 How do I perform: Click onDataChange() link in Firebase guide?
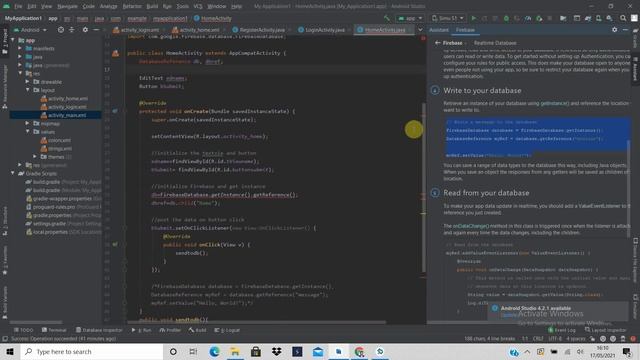(471, 226)
